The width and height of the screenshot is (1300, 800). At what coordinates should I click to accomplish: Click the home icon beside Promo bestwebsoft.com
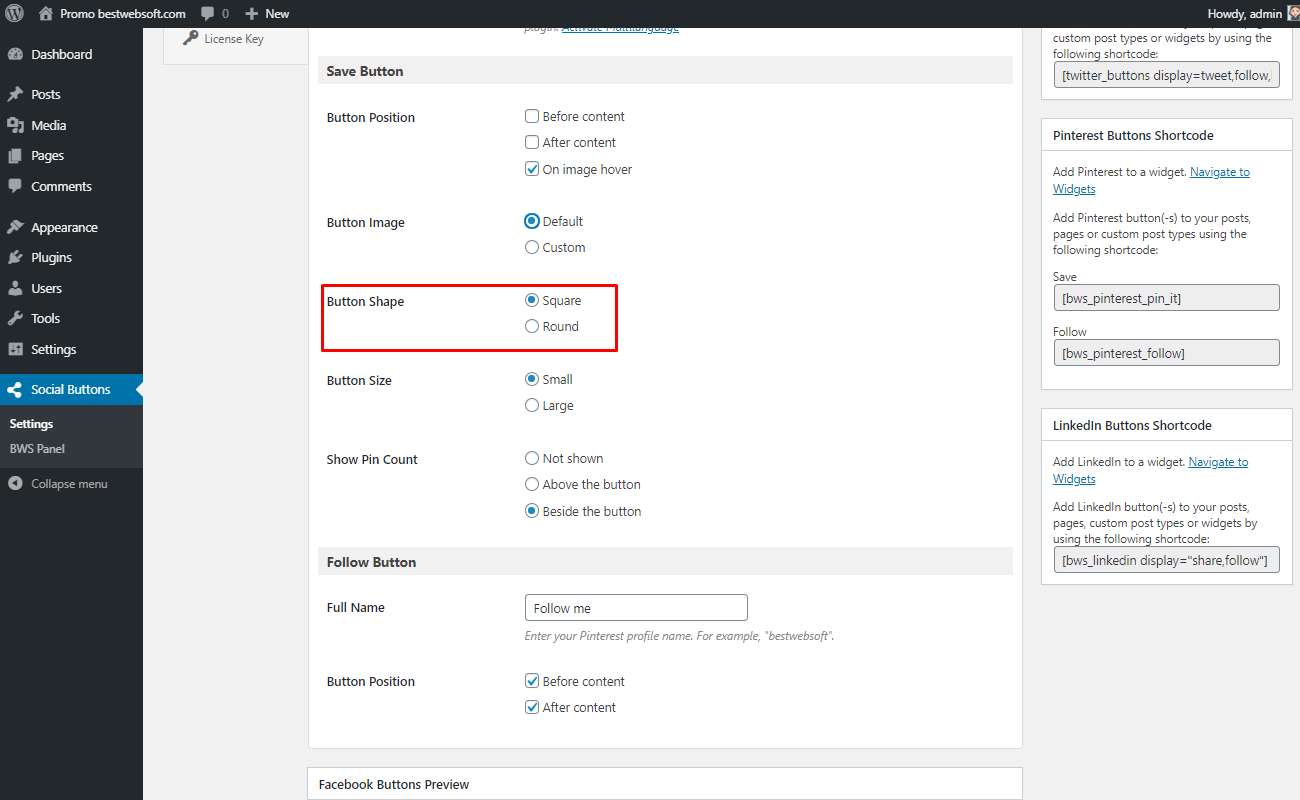[x=45, y=14]
